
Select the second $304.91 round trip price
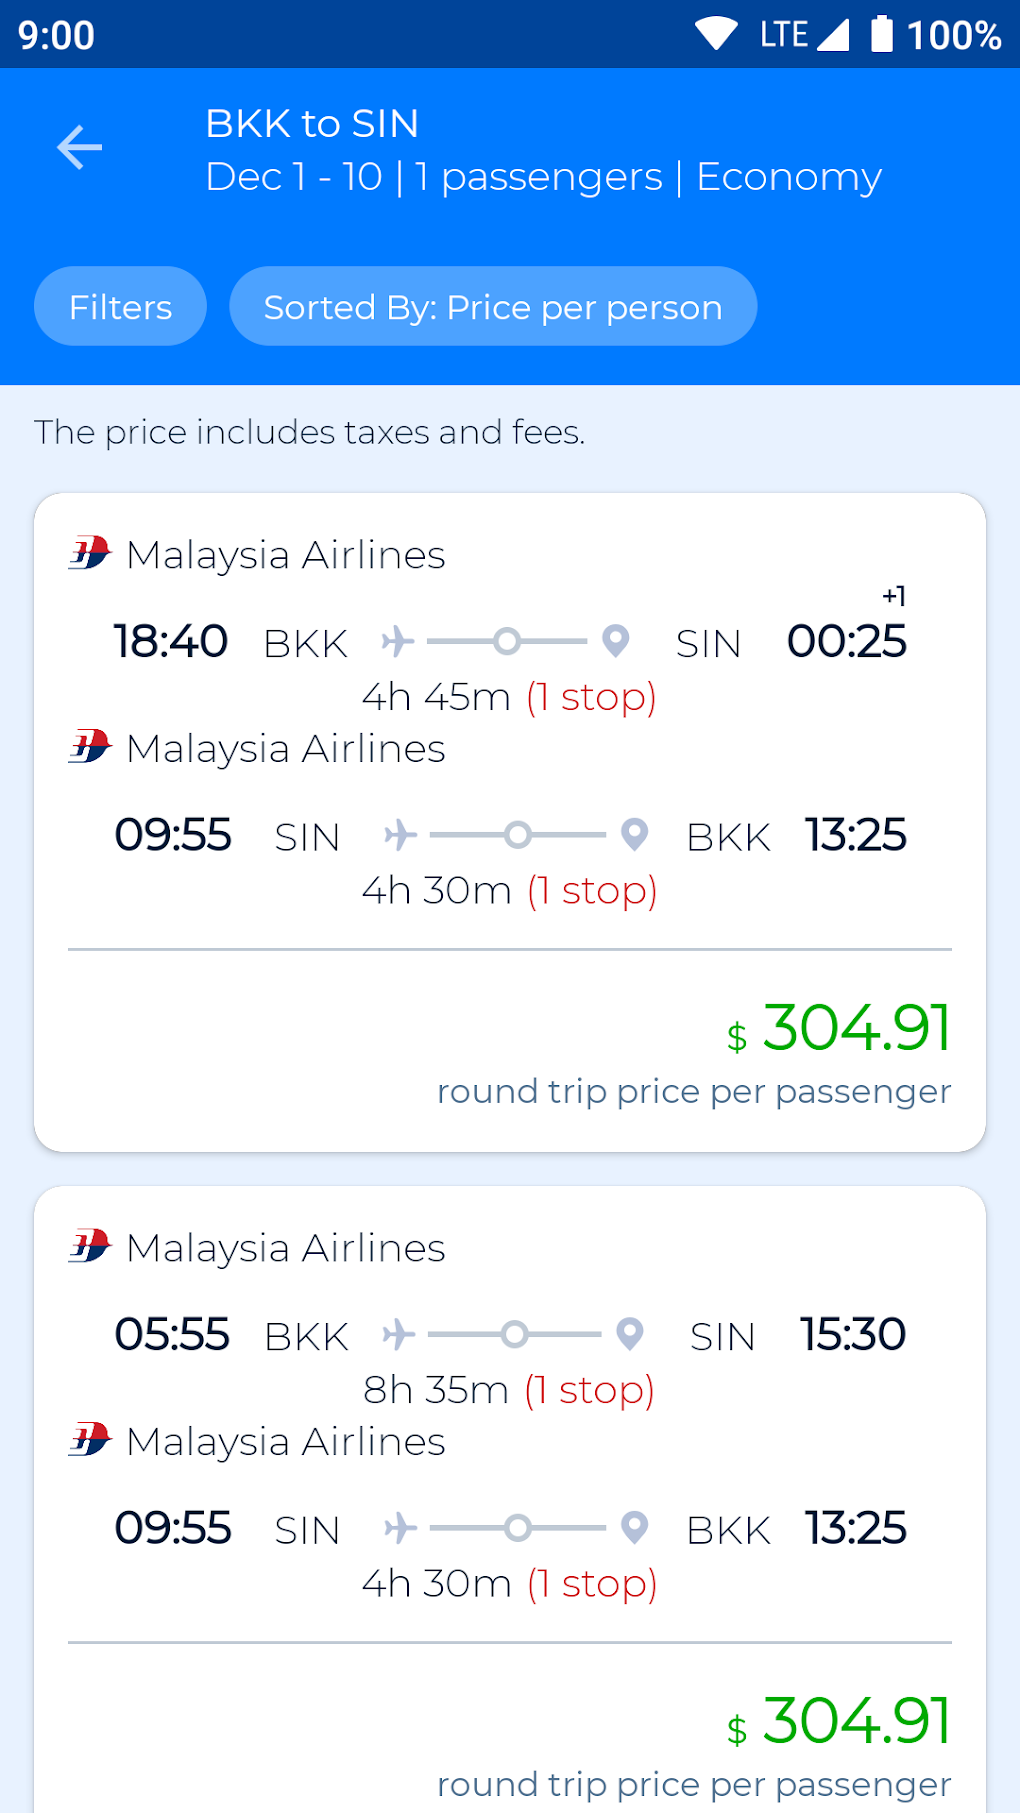click(840, 1722)
